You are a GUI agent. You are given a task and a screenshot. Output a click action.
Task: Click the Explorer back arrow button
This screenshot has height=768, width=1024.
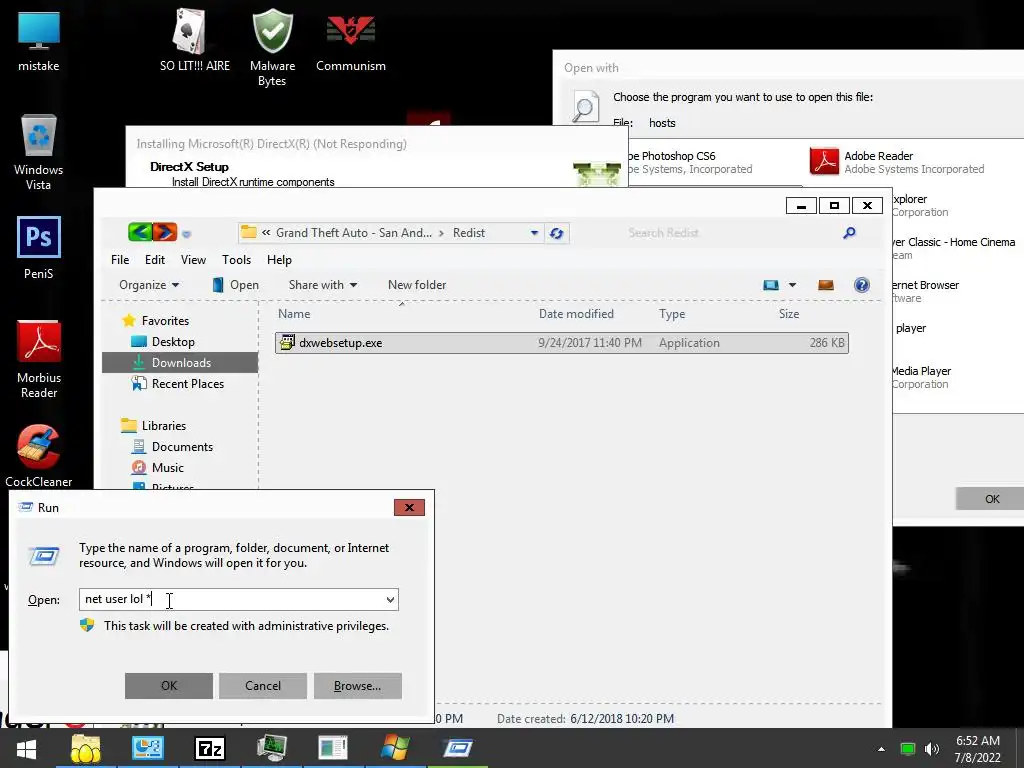click(x=140, y=232)
